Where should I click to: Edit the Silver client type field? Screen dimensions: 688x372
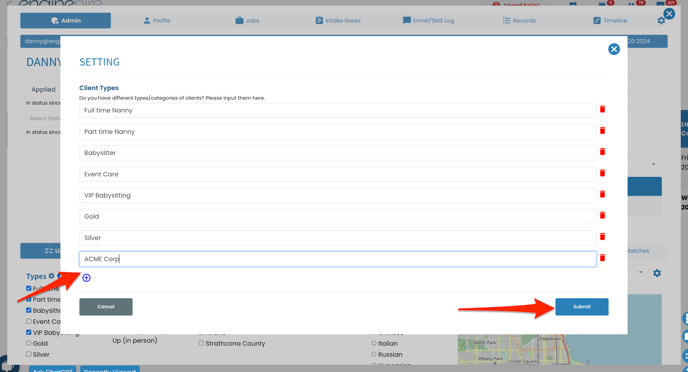coord(337,238)
